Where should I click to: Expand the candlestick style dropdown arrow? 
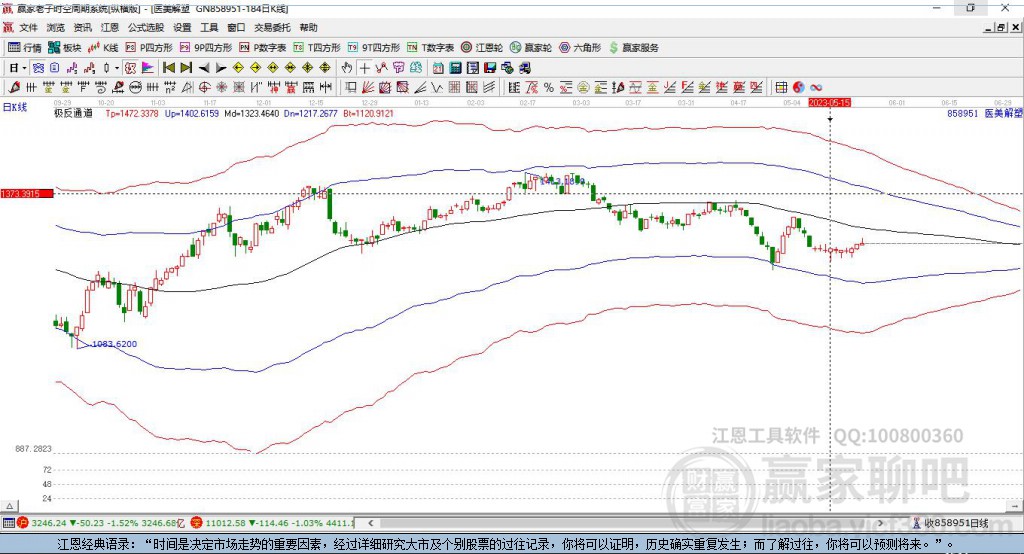coord(117,68)
